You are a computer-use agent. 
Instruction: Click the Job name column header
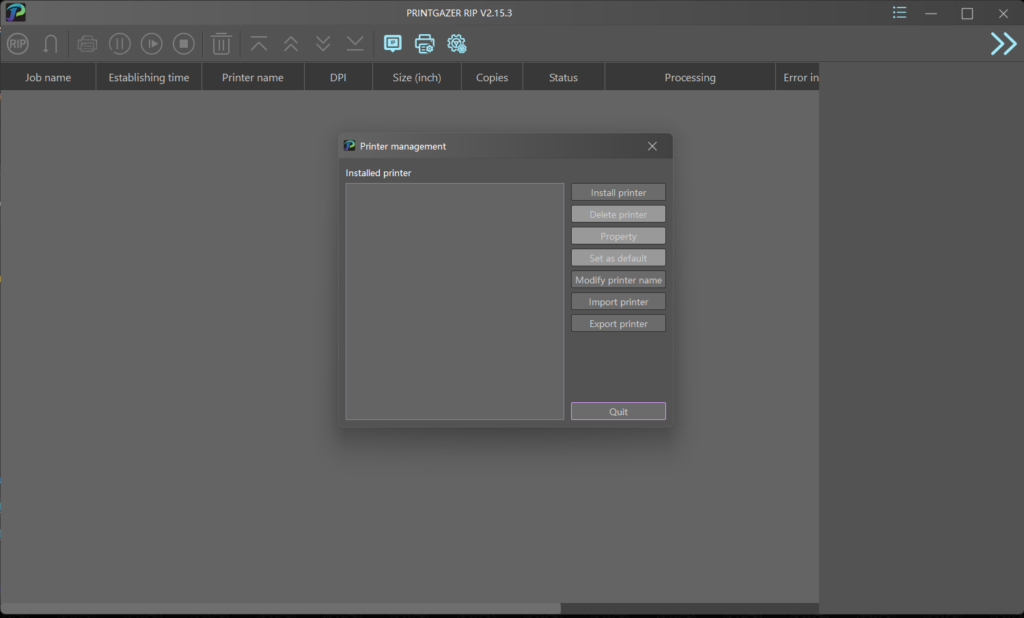click(48, 77)
